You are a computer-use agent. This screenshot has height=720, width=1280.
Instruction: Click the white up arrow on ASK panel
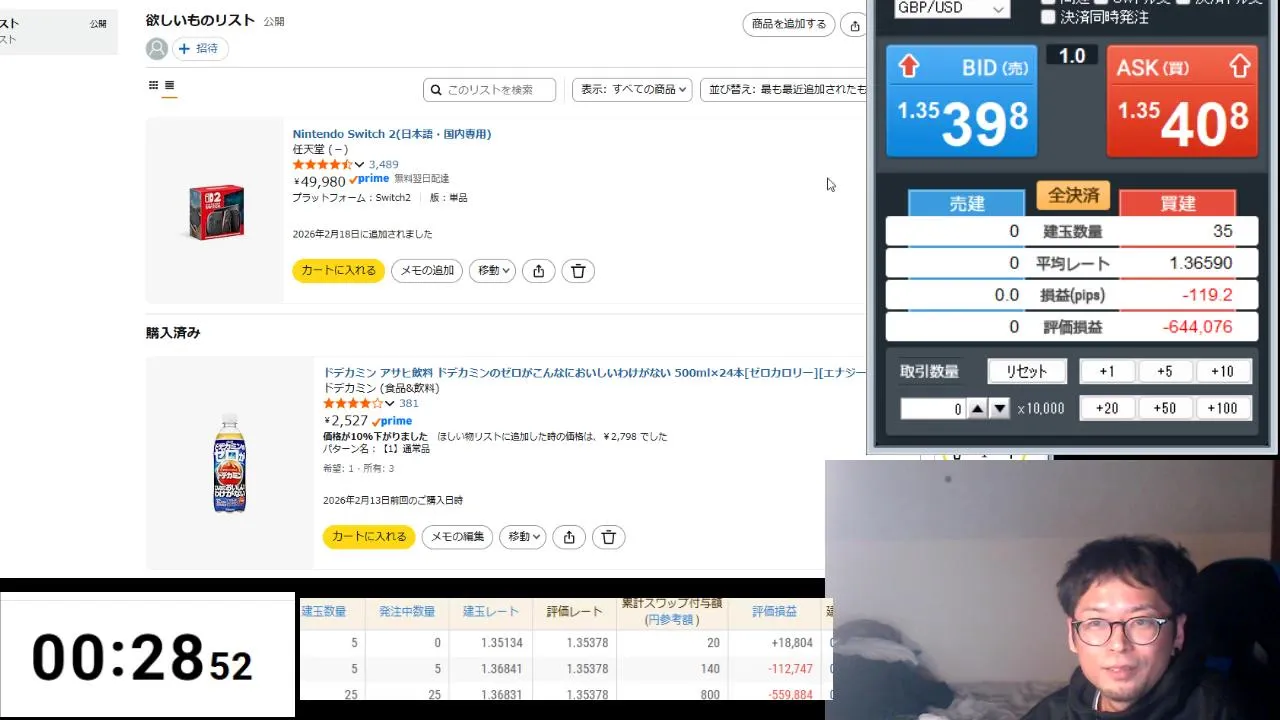(x=1239, y=66)
